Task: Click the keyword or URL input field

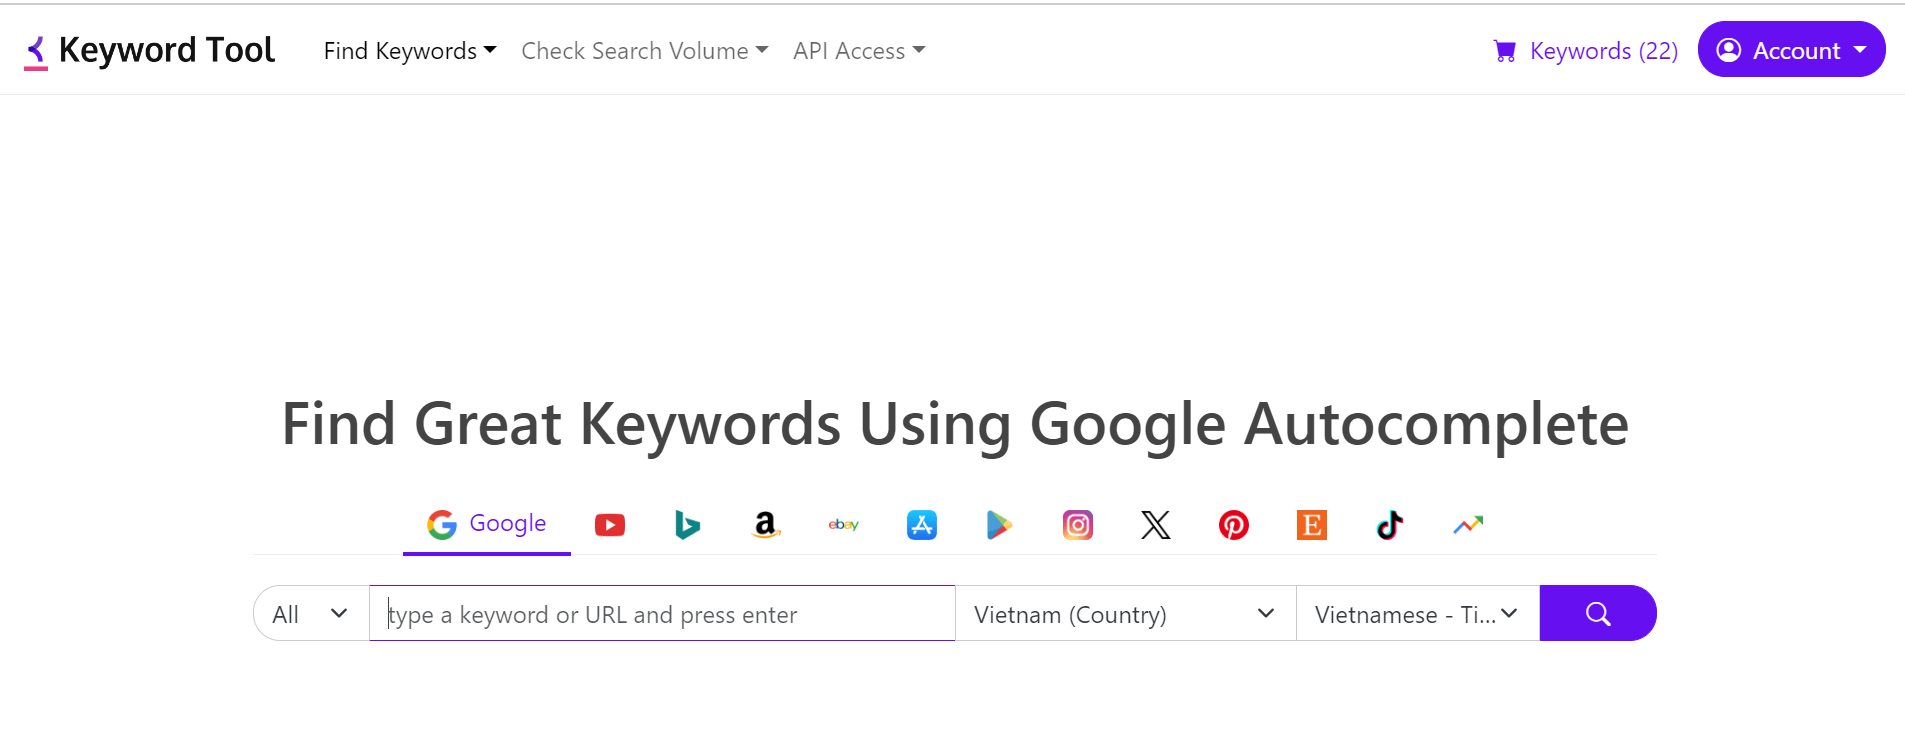Action: 662,614
